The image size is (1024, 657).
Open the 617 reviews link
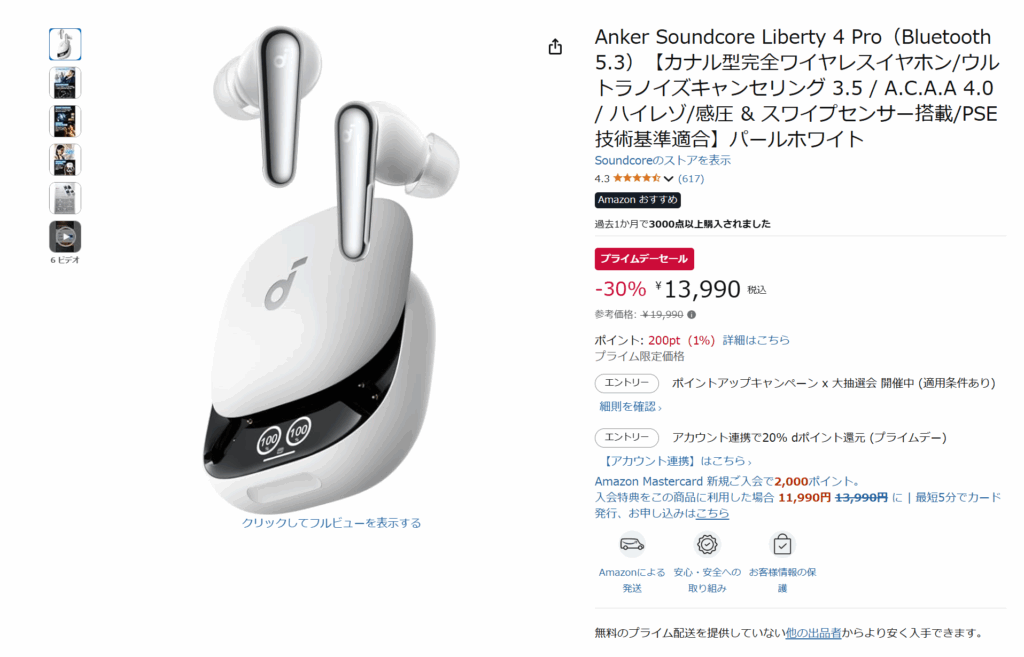click(691, 178)
